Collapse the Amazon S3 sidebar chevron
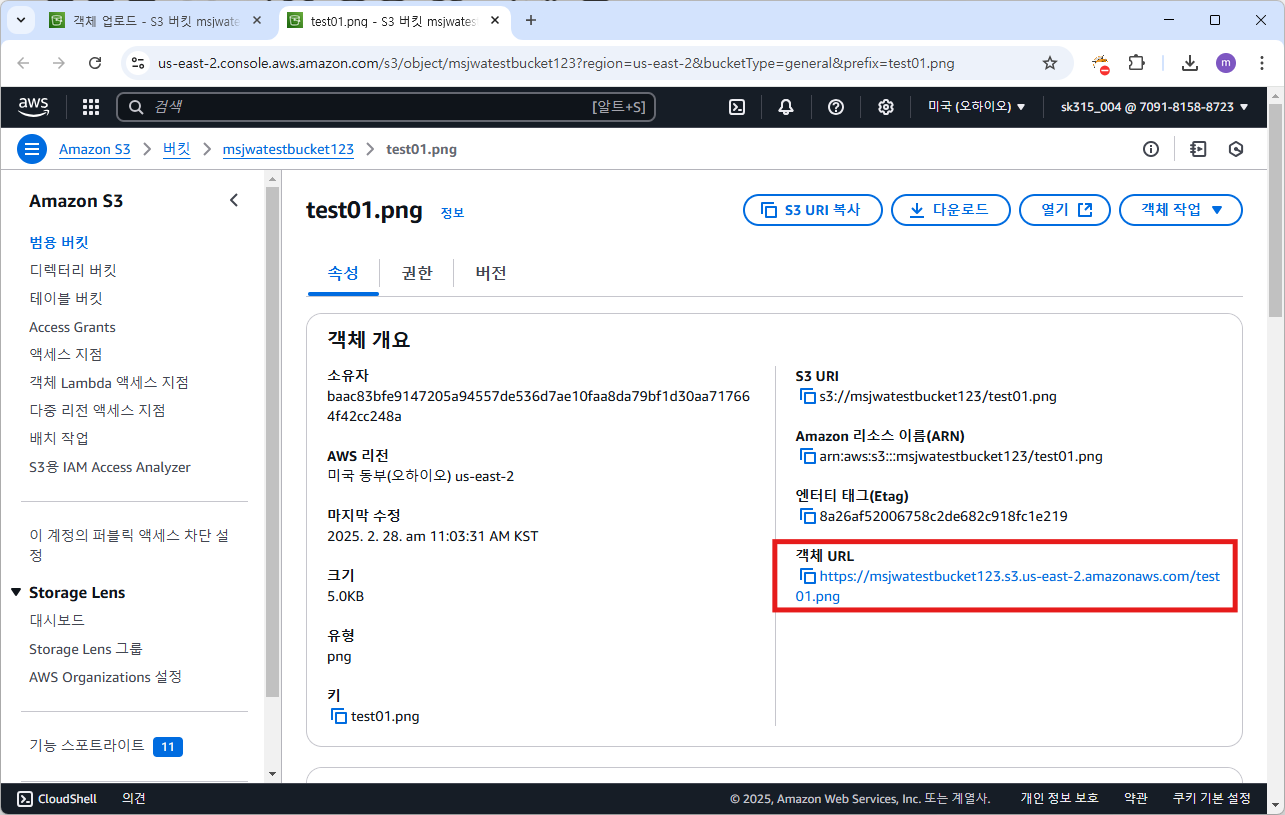1285x815 pixels. tap(234, 200)
